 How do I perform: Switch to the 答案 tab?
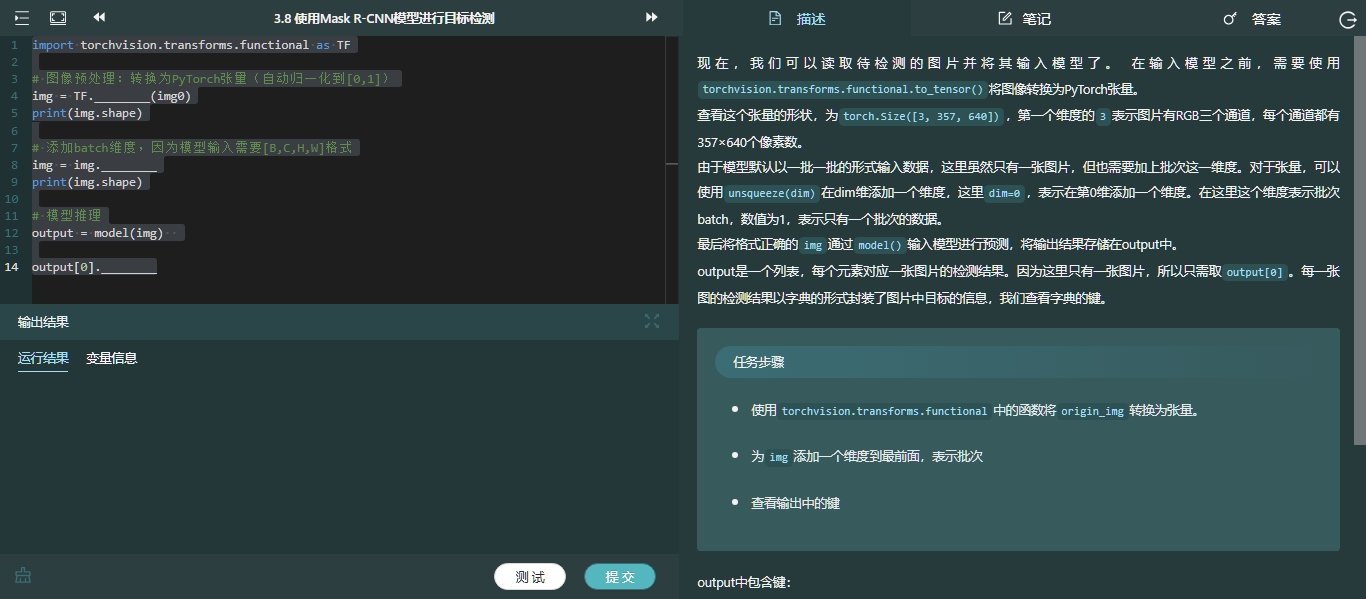1252,18
